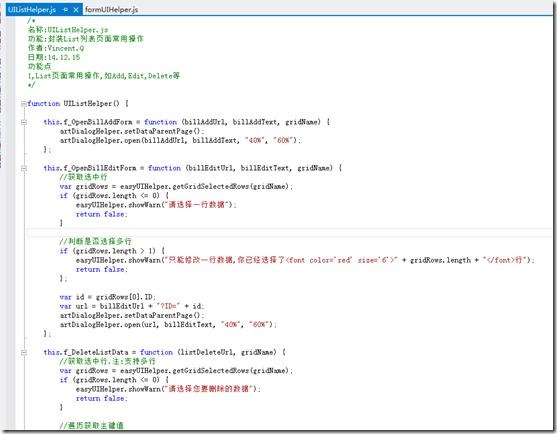This screenshot has width=557, height=434.
Task: Click the 'function UIListHelper()' declaration
Action: coord(78,104)
